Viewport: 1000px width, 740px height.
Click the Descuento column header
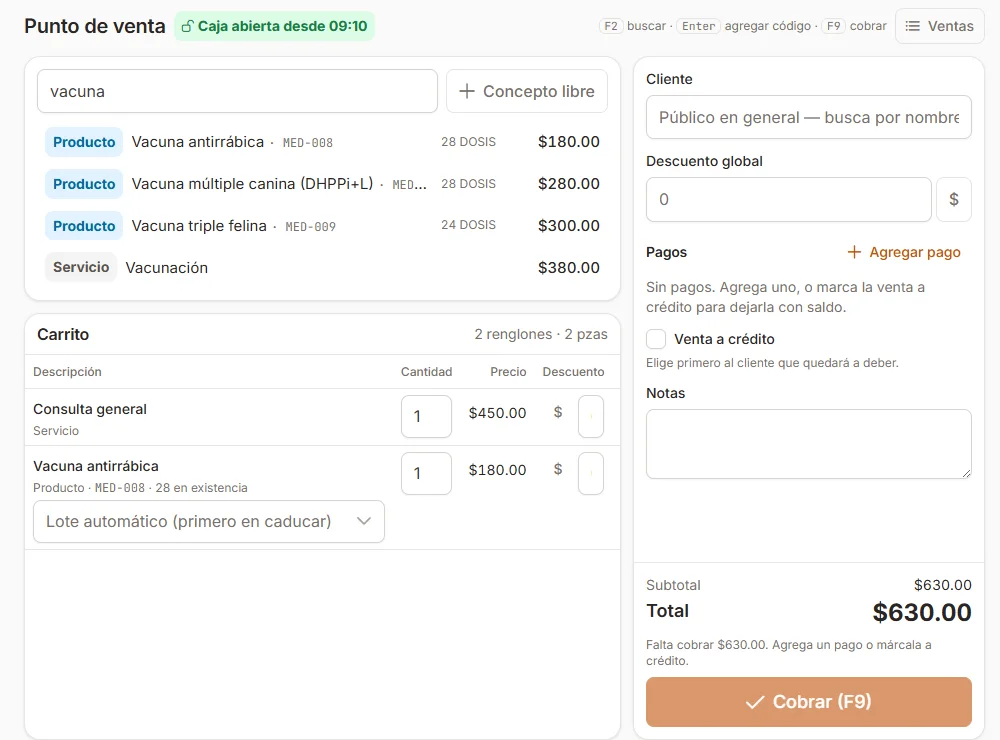pos(573,371)
